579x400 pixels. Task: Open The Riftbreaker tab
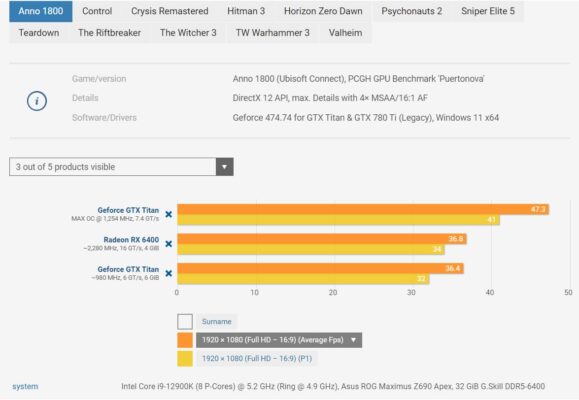pyautogui.click(x=109, y=33)
